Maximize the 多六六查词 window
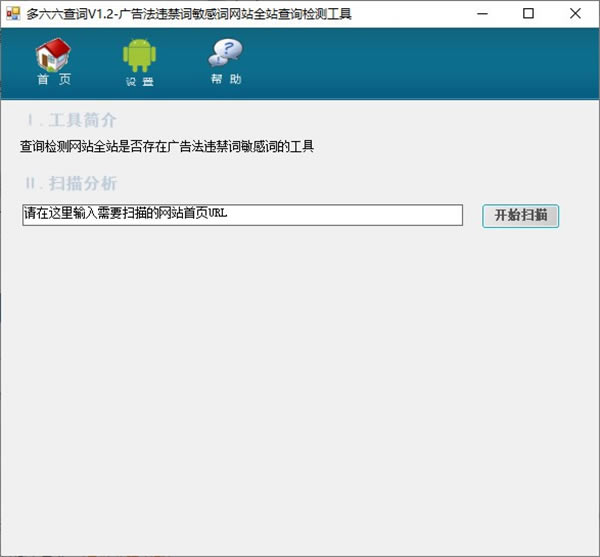 528,14
